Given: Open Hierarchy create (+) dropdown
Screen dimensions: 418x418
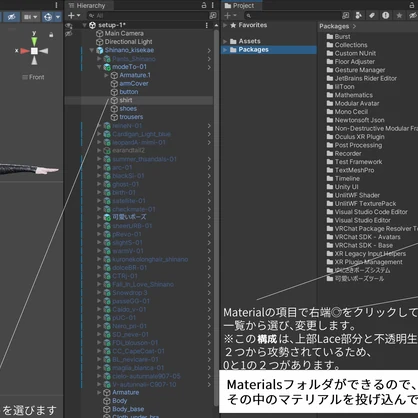Looking at the screenshot, I should pos(74,15).
